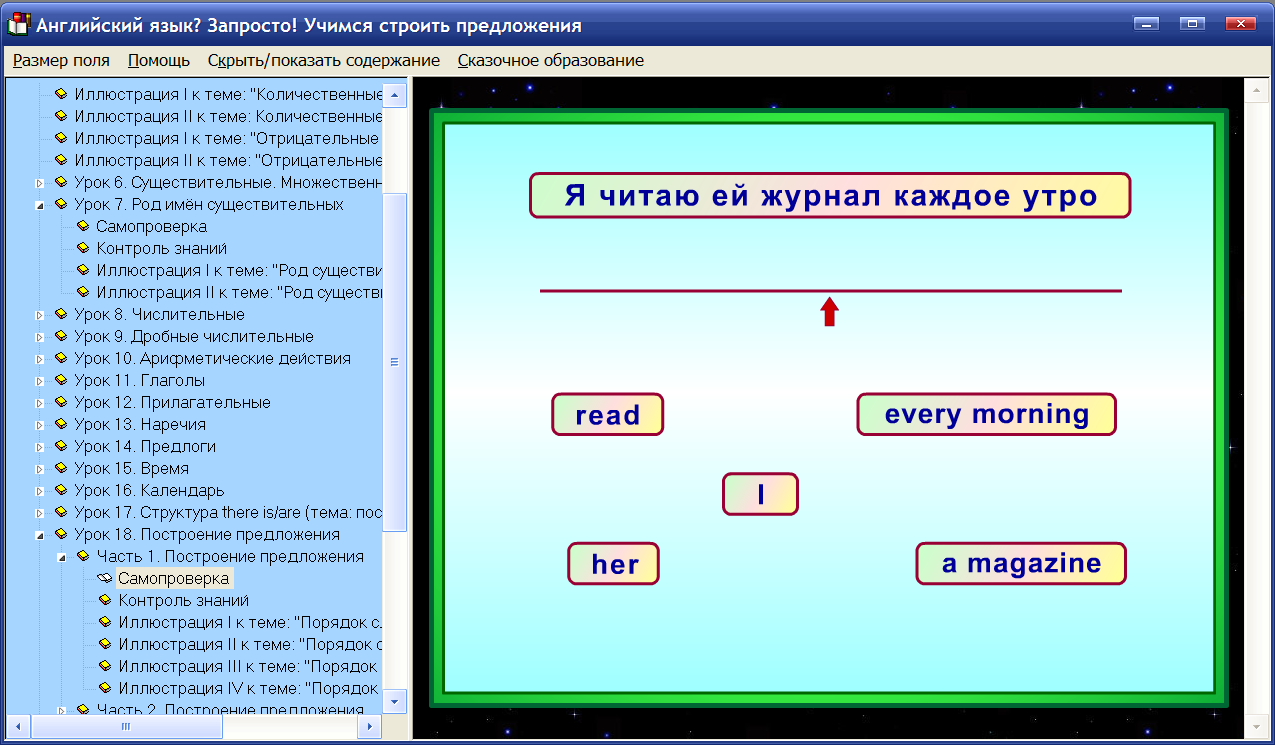The width and height of the screenshot is (1275, 745).
Task: Collapse "Урок 7. Род имён существительных" node
Action: [39, 204]
